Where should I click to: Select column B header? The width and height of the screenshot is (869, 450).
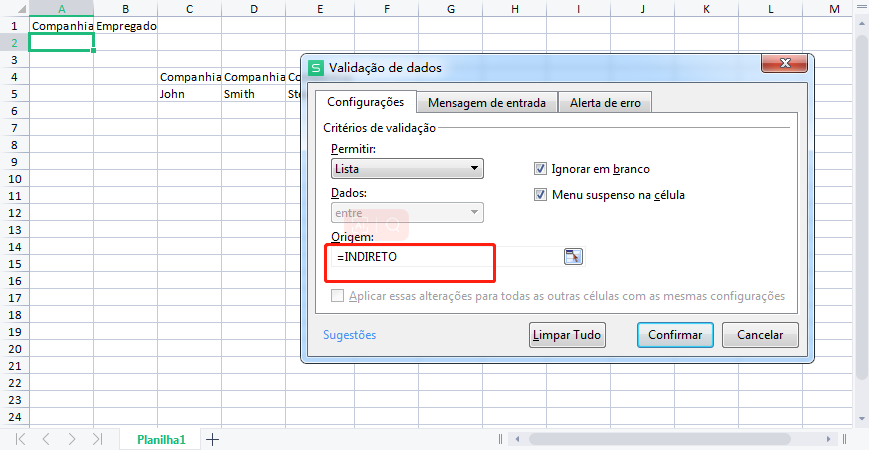click(x=126, y=8)
